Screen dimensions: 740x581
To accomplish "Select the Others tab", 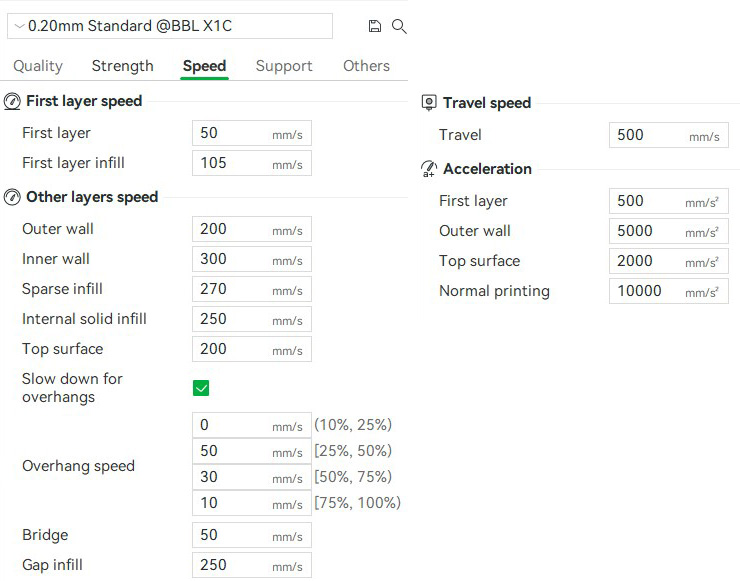I will click(366, 66).
